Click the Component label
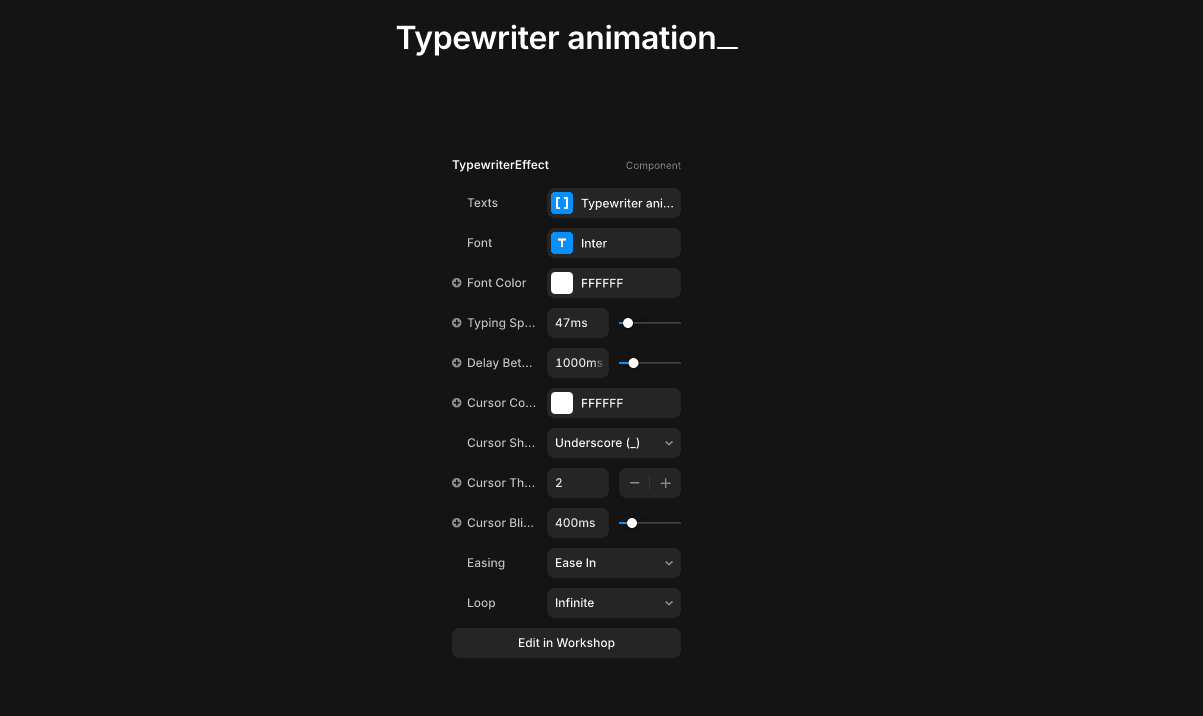The width and height of the screenshot is (1203, 716). click(x=653, y=166)
